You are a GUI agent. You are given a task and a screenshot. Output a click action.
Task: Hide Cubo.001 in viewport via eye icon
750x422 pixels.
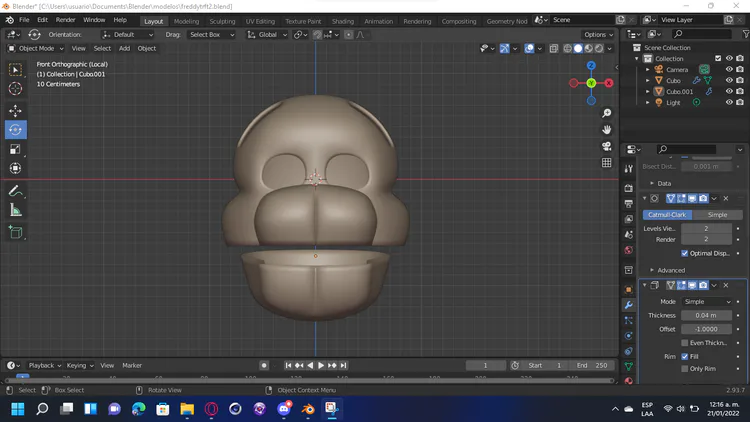pos(729,91)
